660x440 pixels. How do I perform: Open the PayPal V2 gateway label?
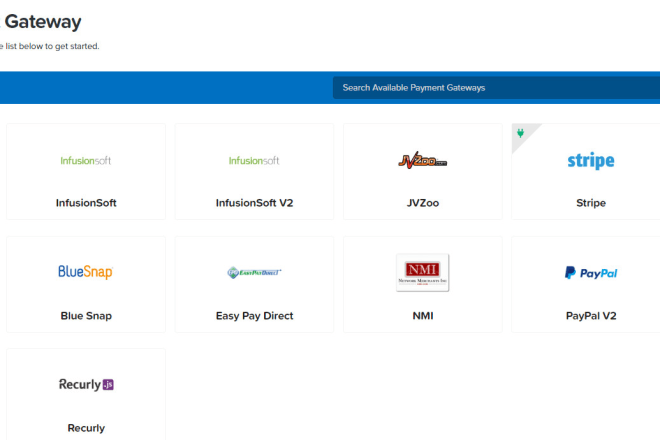591,316
